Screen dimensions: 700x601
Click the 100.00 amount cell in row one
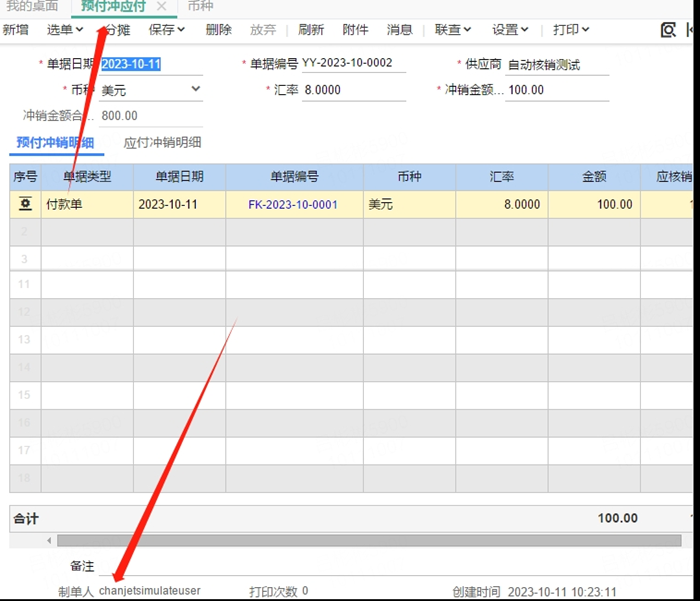pyautogui.click(x=594, y=205)
